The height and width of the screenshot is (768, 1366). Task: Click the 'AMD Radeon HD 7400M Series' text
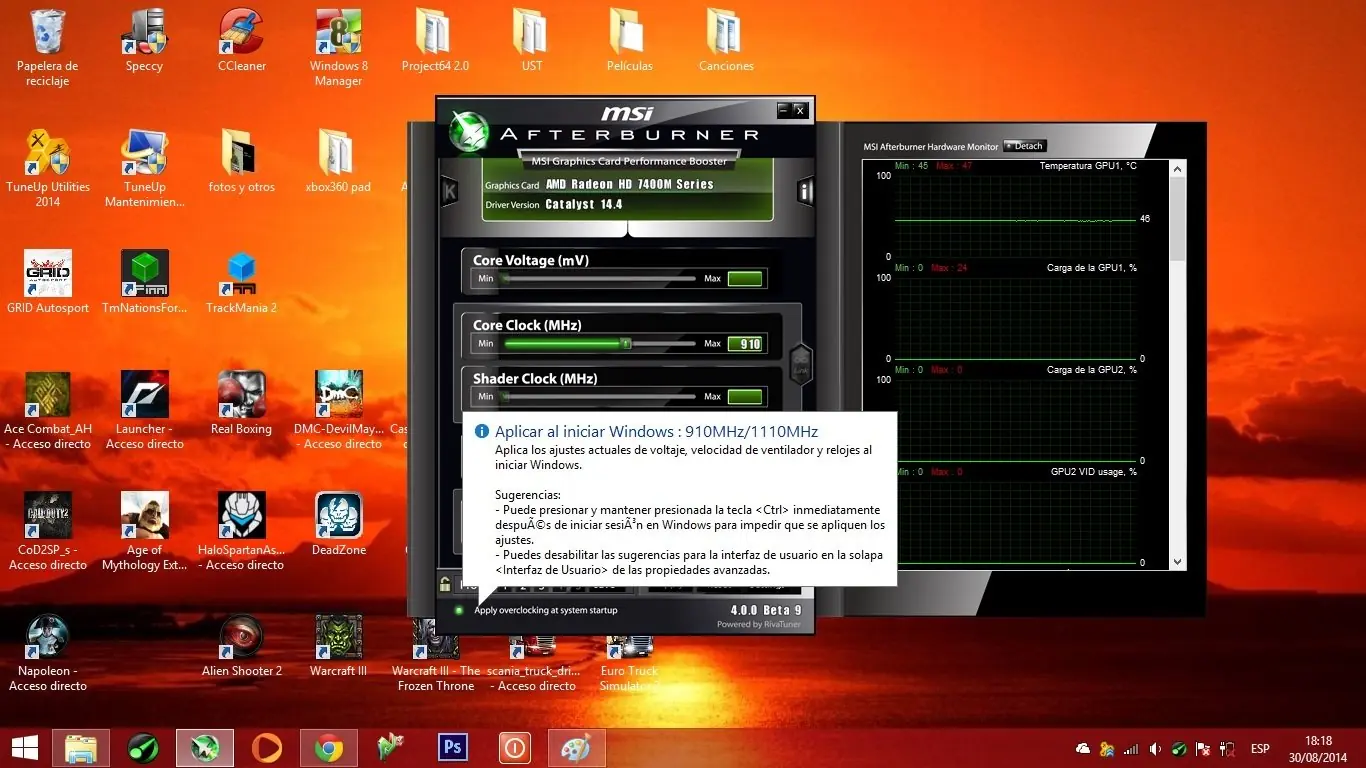629,184
